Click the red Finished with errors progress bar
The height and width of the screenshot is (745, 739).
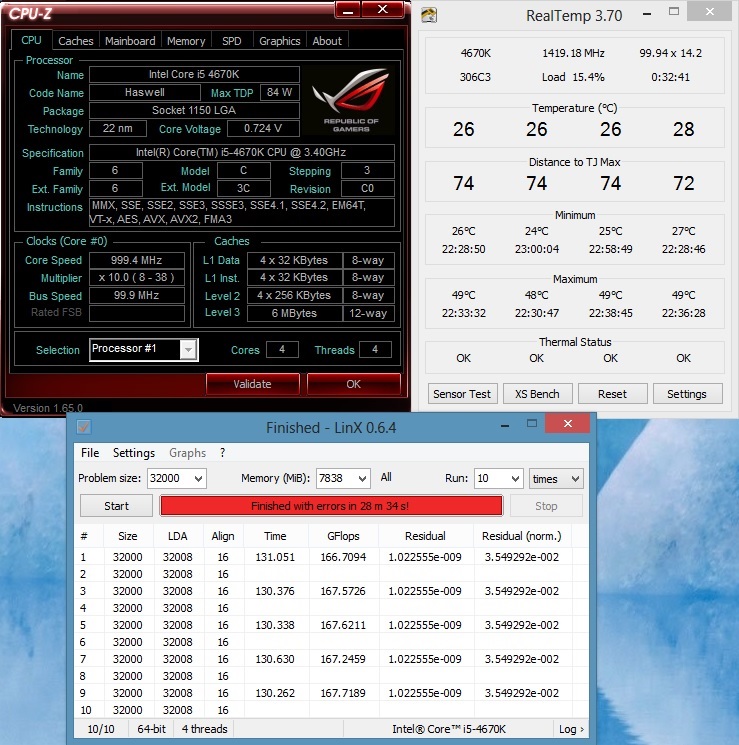click(331, 506)
